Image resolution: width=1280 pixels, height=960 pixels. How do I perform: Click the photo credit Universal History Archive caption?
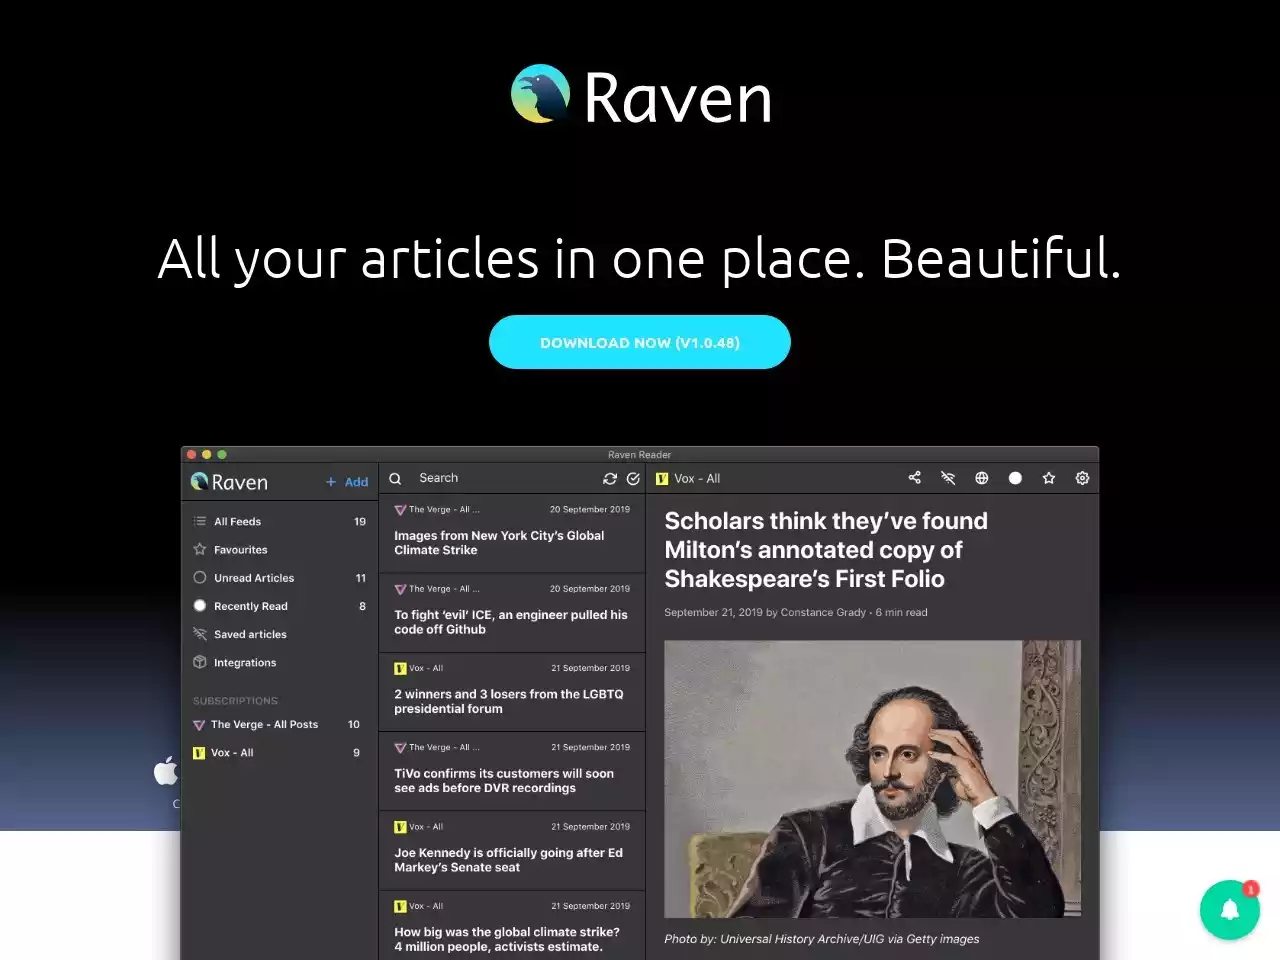tap(822, 939)
